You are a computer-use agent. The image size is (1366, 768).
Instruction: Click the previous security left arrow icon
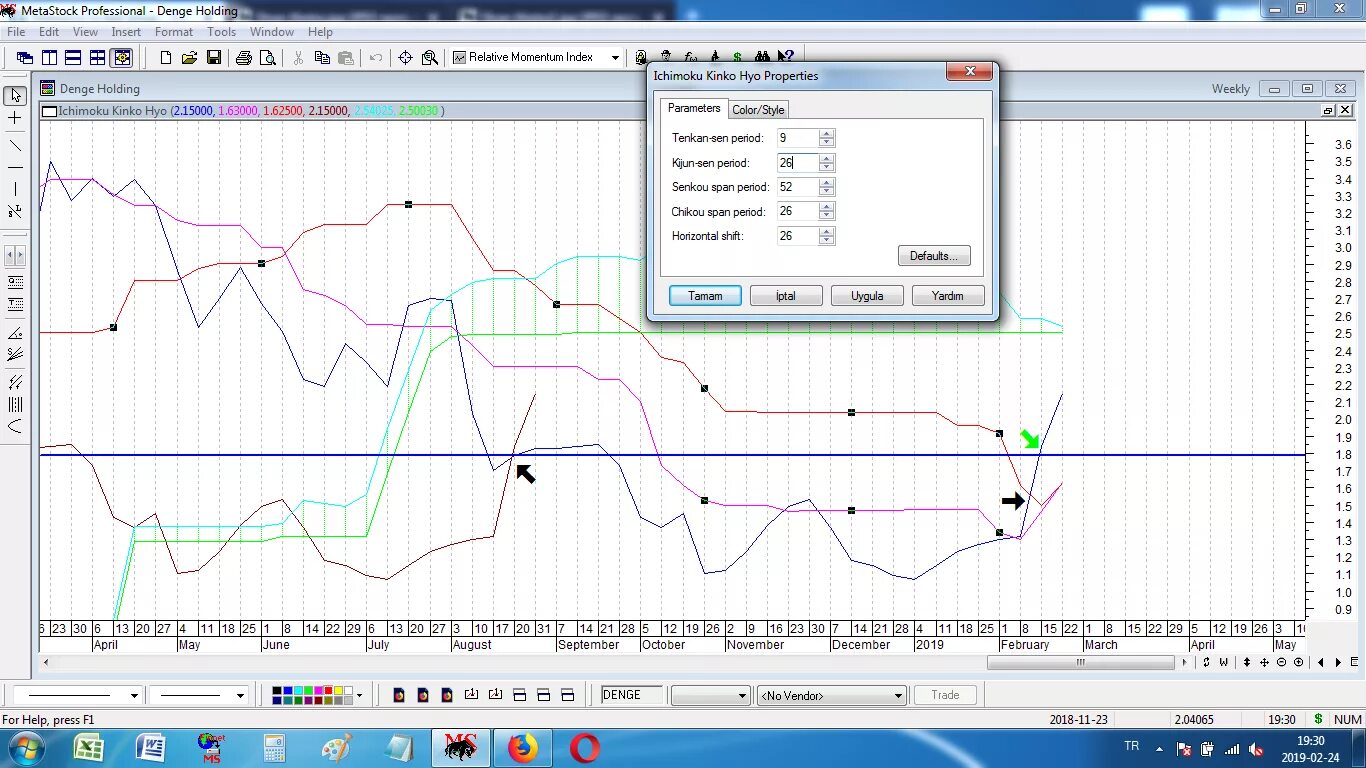pos(1321,662)
